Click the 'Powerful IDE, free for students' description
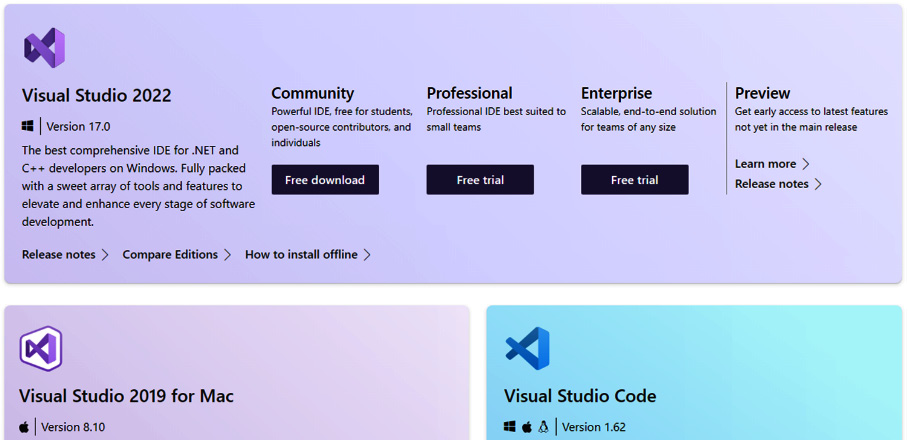The height and width of the screenshot is (440, 908). [342, 127]
